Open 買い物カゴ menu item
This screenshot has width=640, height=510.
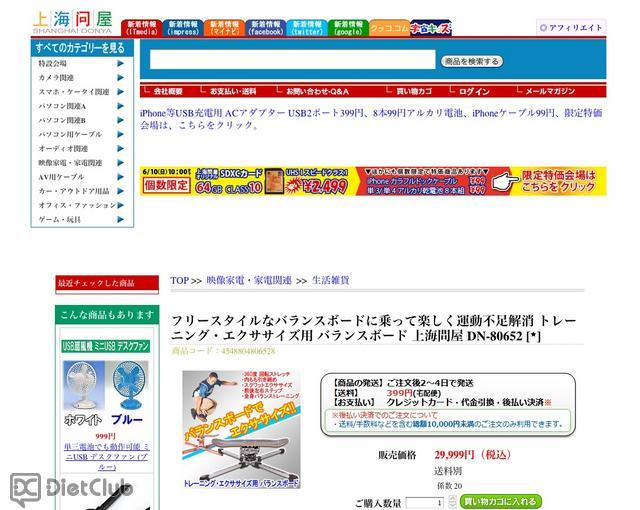(x=414, y=91)
